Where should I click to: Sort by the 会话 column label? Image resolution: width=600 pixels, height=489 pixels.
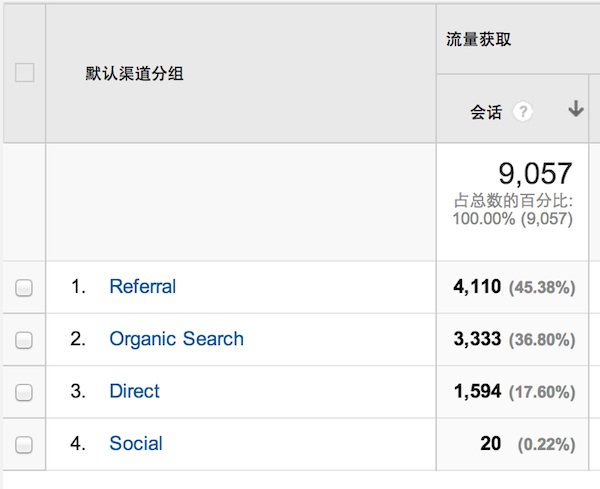point(486,112)
